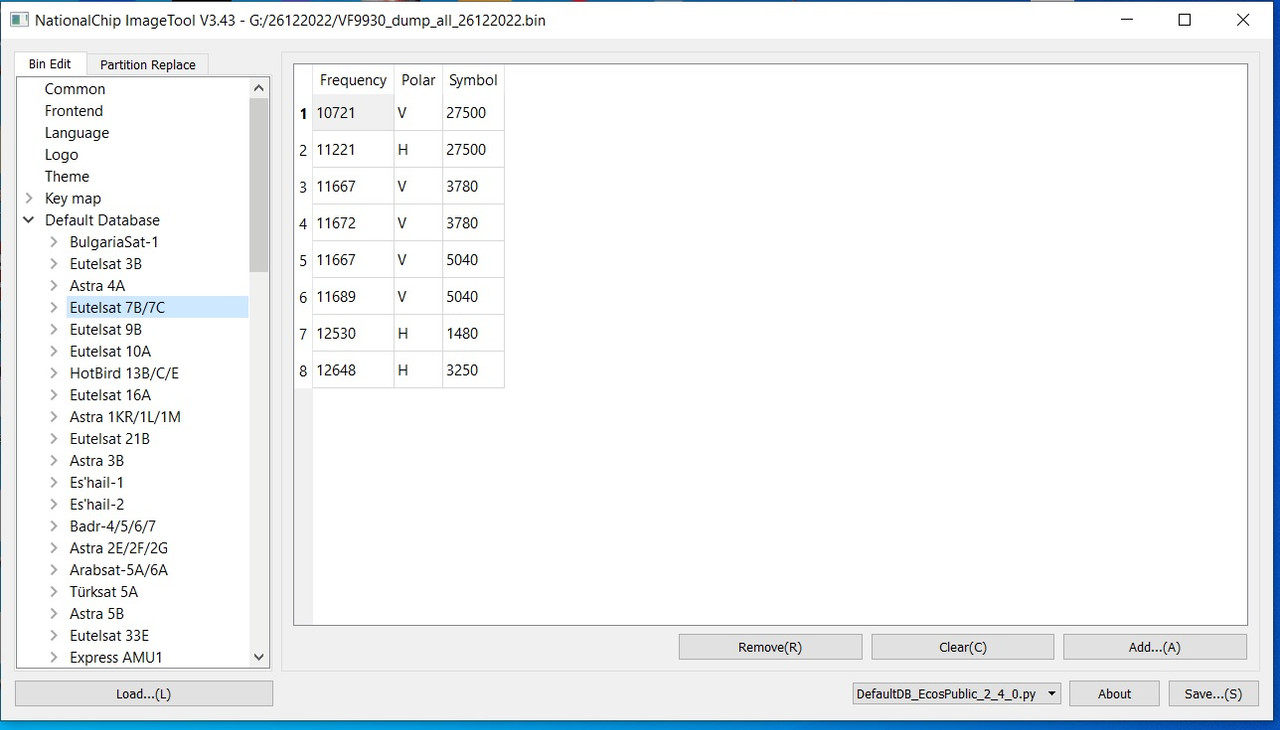
Task: Select Es'hail-2 satellite entry
Action: click(97, 504)
